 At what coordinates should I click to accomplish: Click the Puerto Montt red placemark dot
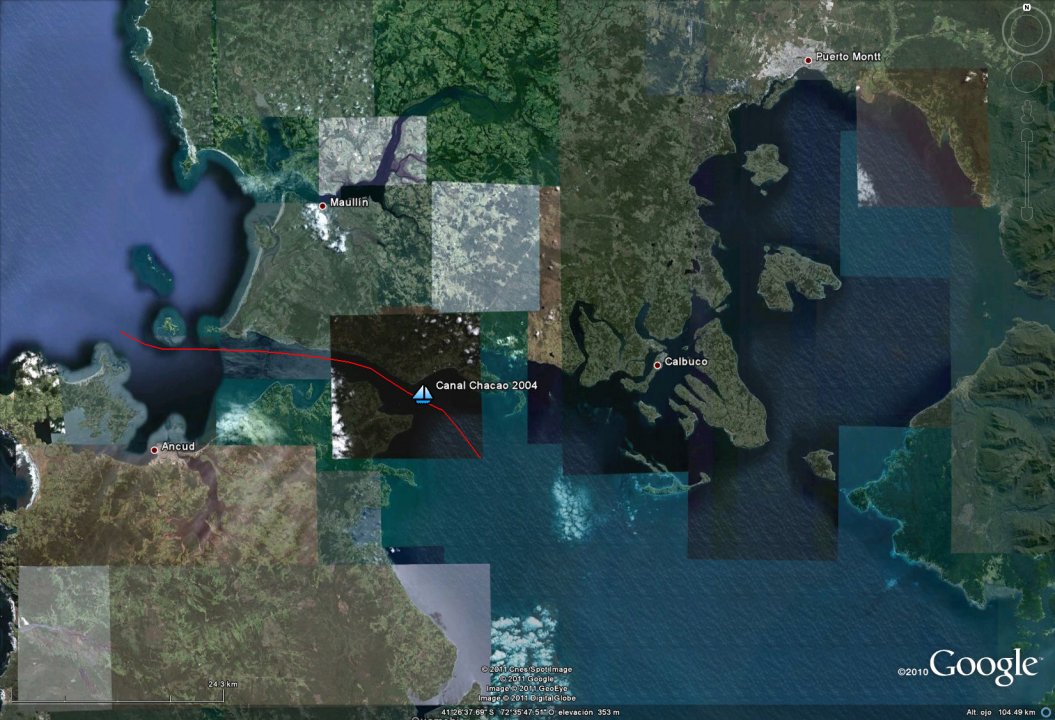808,60
